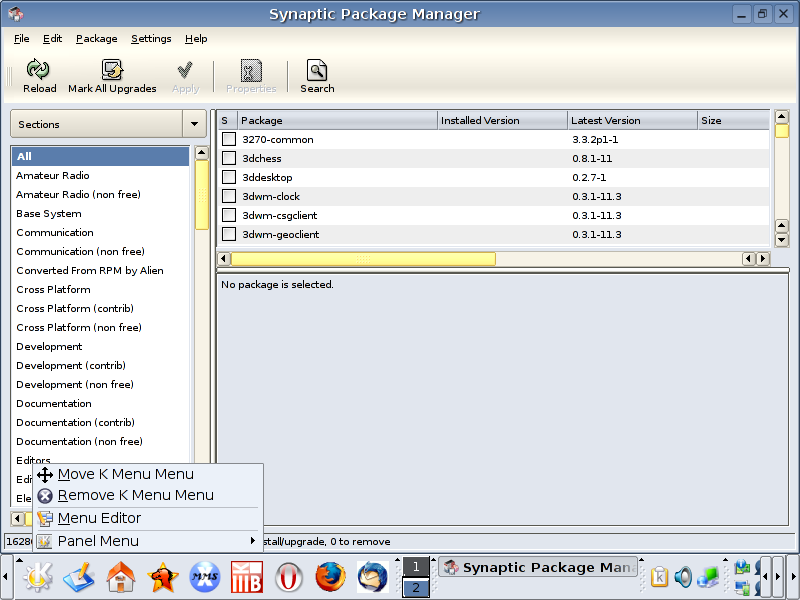Switch to virtual desktop 1
This screenshot has height=600, width=800.
coord(416,567)
